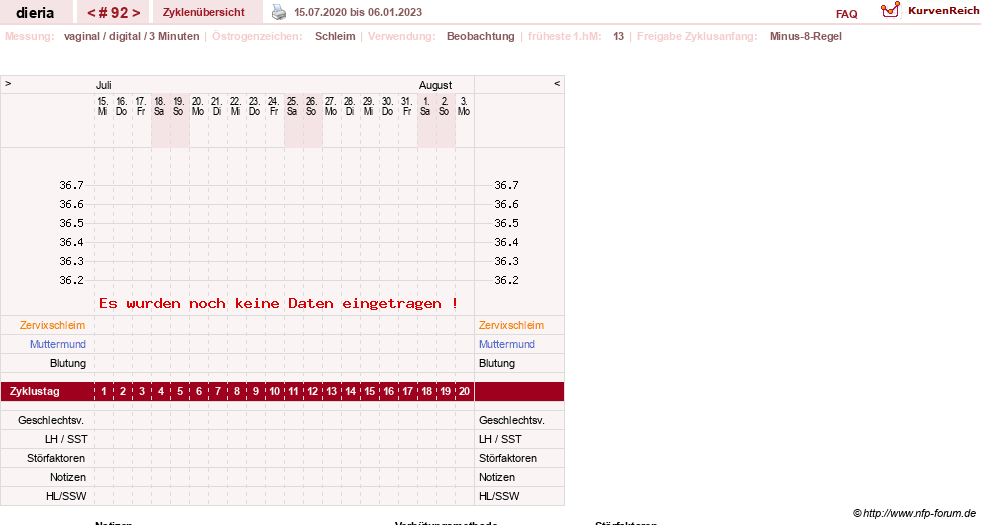This screenshot has height=525, width=981.
Task: Click right Muttermund label
Action: coord(507,344)
